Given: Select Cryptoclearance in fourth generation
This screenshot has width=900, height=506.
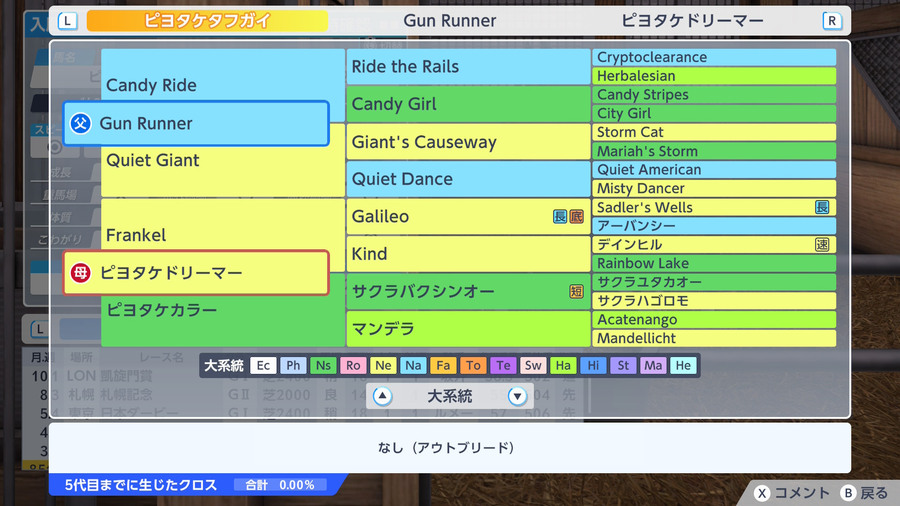Looking at the screenshot, I should coord(714,57).
